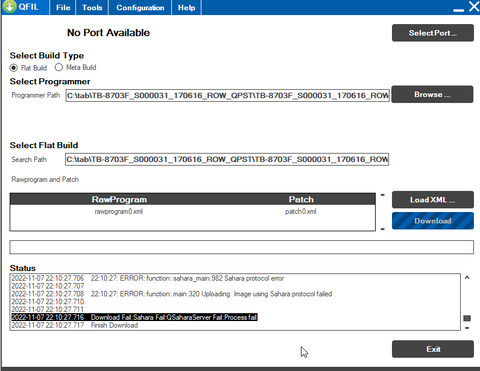
Task: Open the Configuration menu
Action: 140,8
